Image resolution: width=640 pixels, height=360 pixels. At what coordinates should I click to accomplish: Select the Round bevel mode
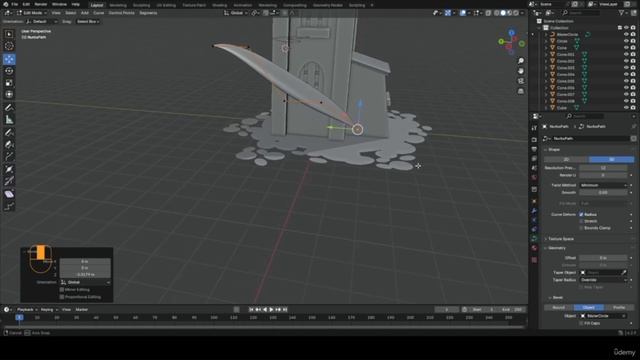pyautogui.click(x=559, y=308)
